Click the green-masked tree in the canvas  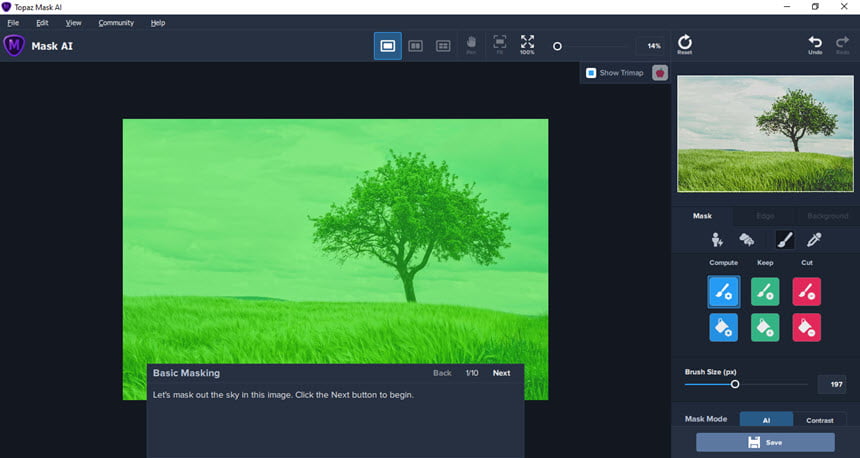click(410, 225)
